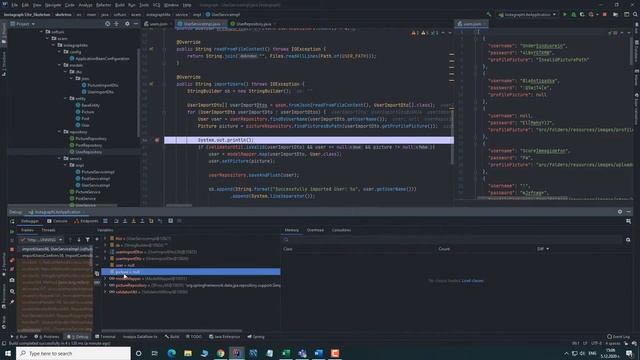
Task: Select the 'user = null' variable row
Action: (191, 265)
